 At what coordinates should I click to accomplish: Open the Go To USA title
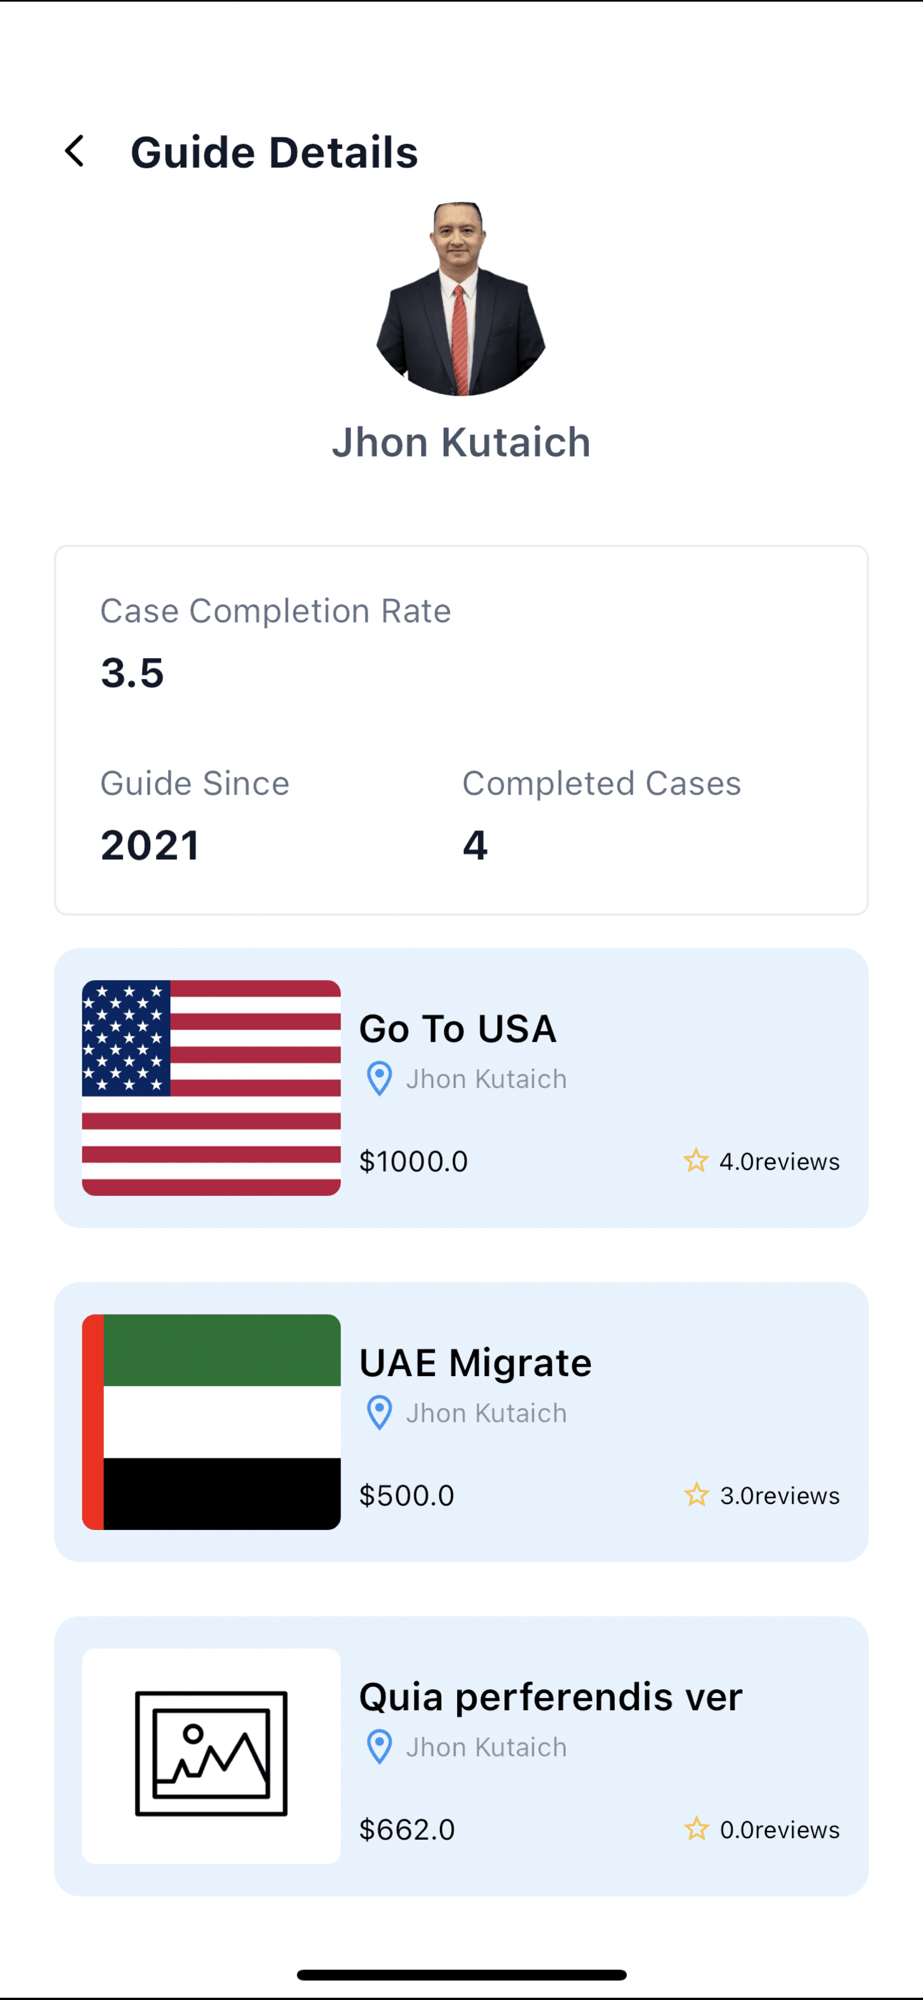(458, 1029)
